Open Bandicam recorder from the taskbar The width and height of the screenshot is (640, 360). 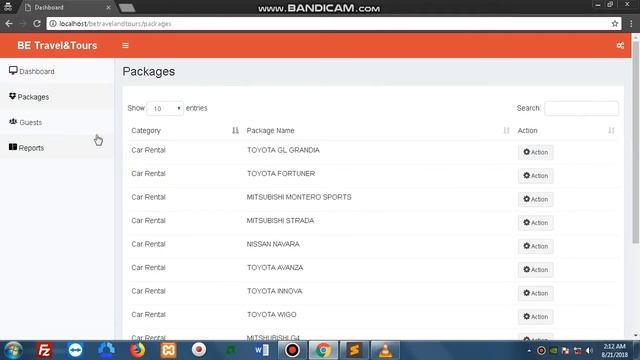(x=292, y=350)
